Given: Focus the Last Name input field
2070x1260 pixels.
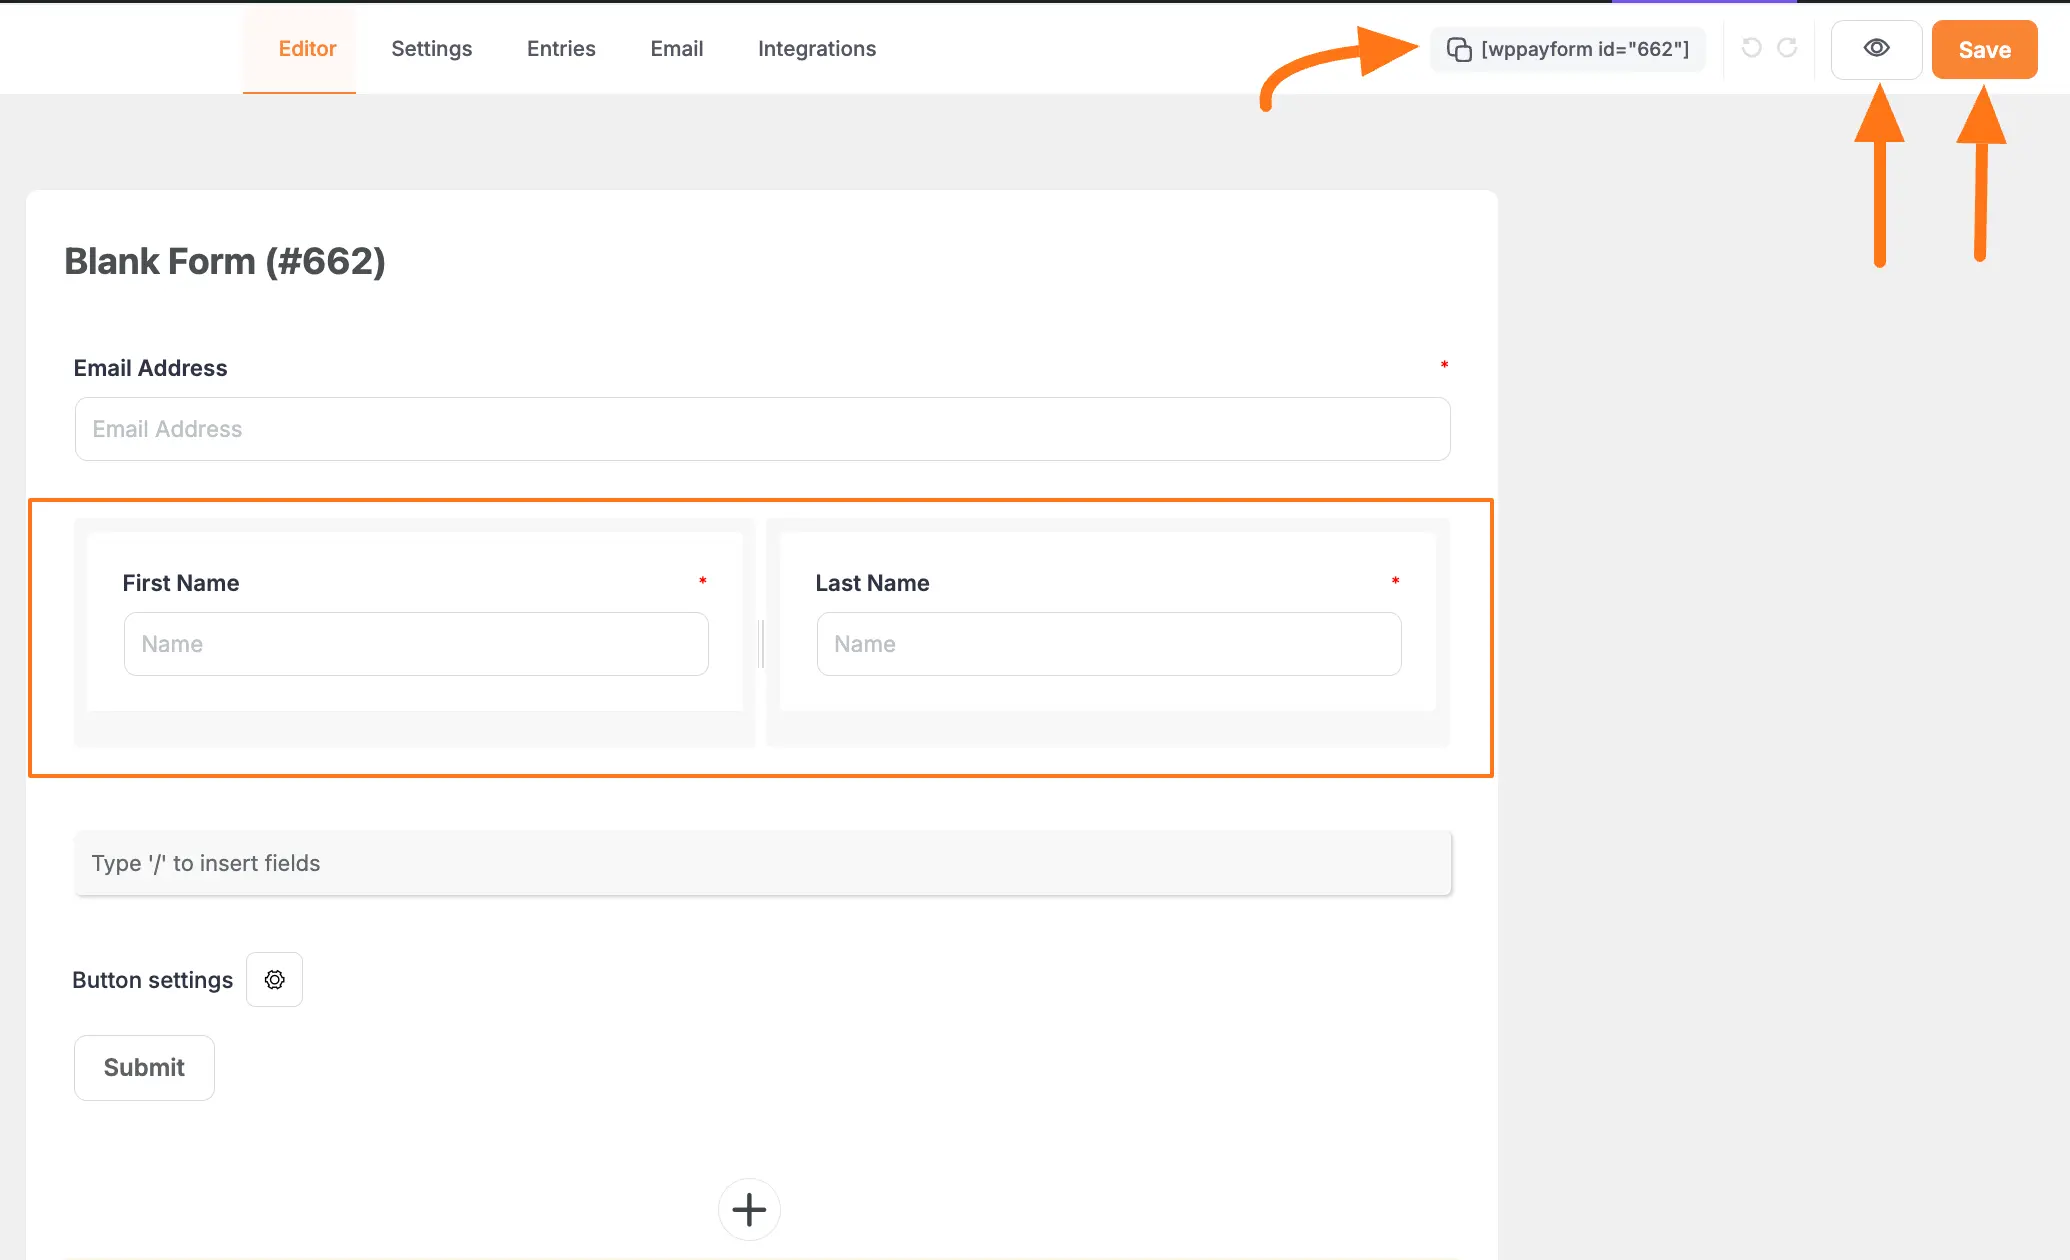Looking at the screenshot, I should click(x=1108, y=644).
